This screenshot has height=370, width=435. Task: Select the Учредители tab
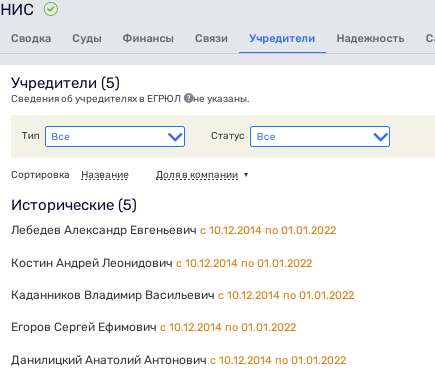282,38
